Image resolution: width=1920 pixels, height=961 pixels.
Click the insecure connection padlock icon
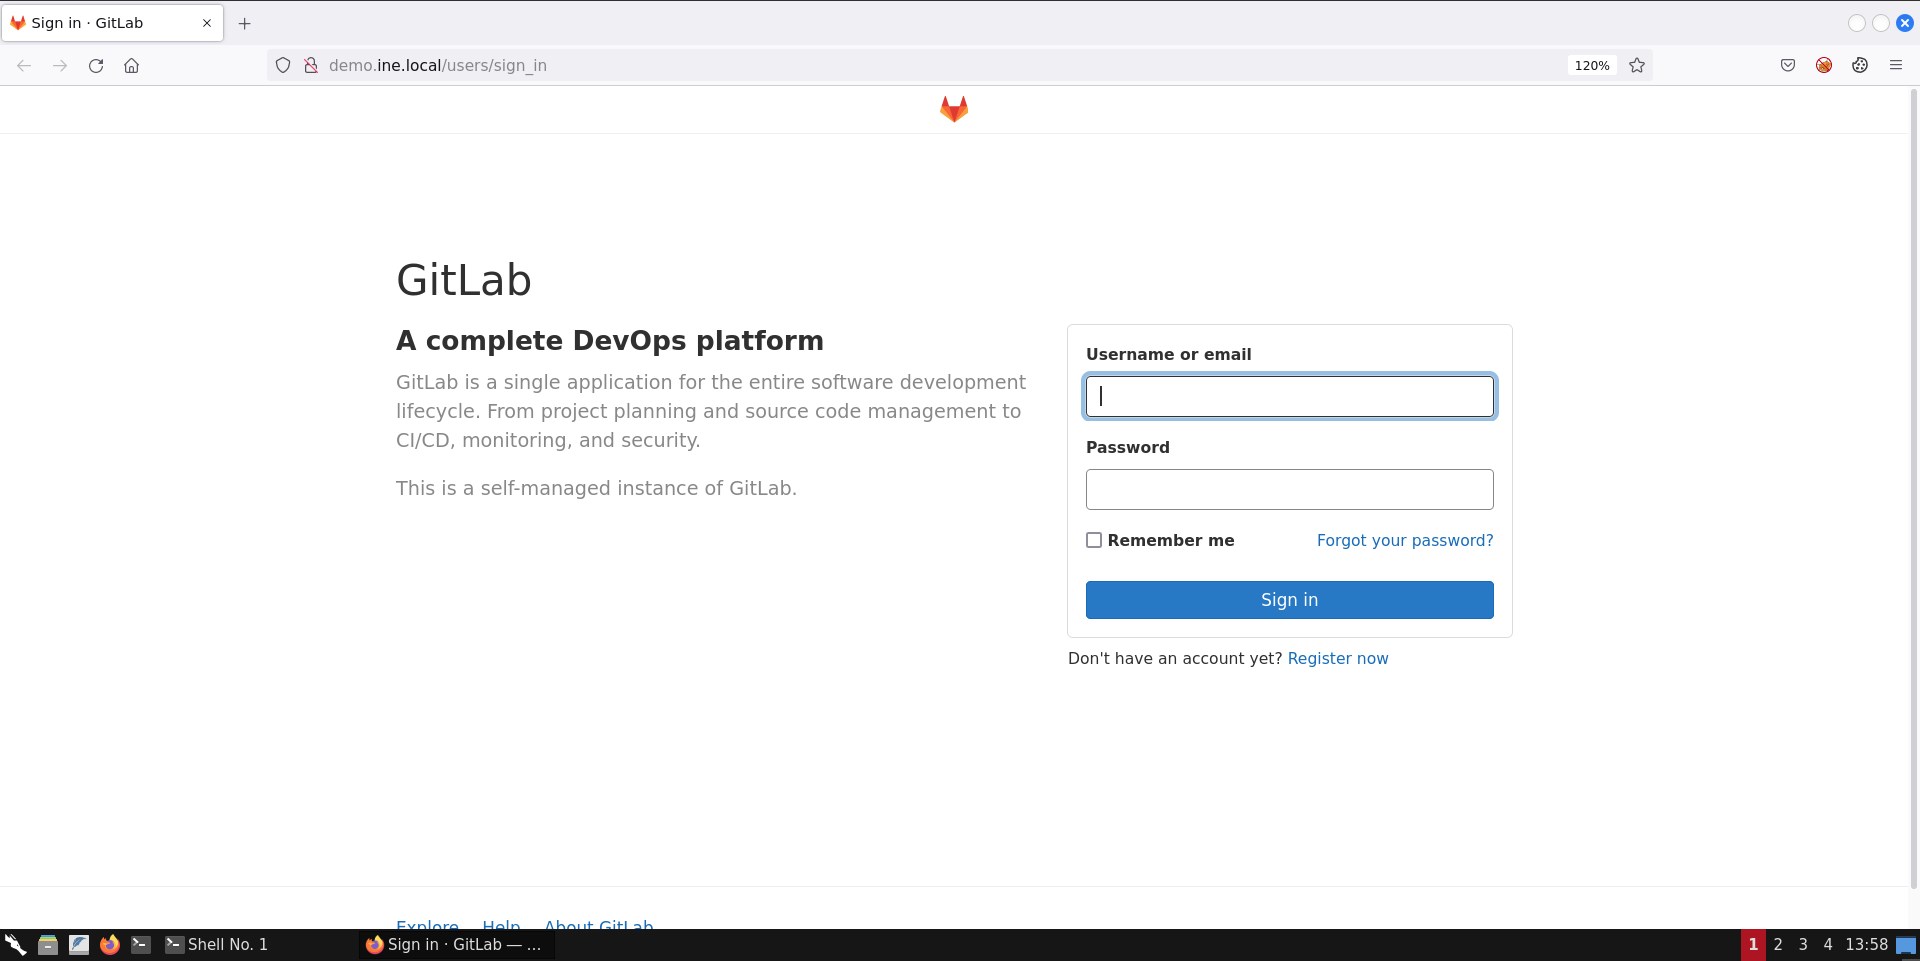click(311, 65)
